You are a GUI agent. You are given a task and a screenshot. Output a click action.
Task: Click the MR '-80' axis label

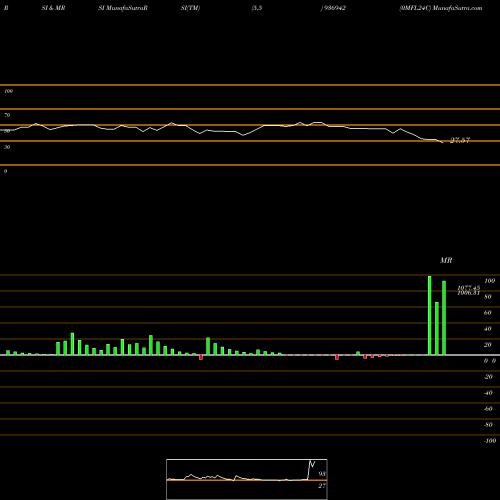pos(488,425)
